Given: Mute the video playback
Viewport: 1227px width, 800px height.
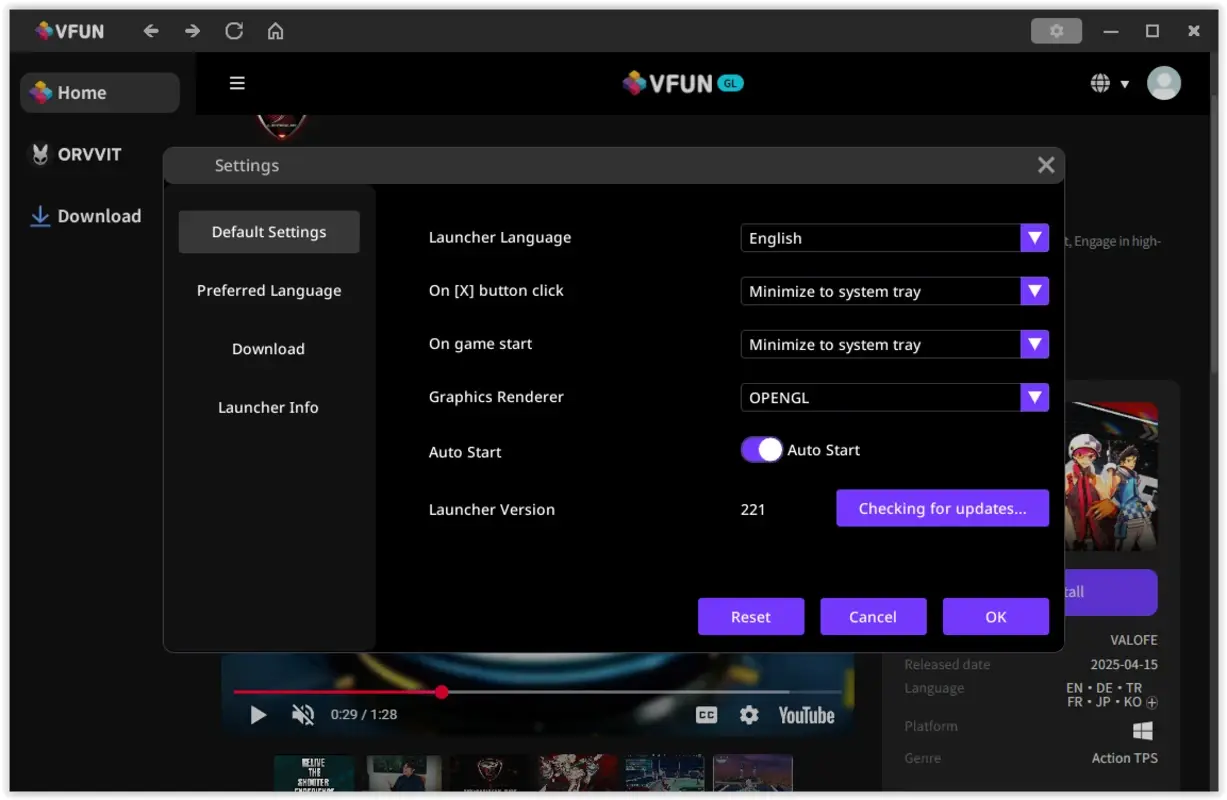Looking at the screenshot, I should [303, 715].
